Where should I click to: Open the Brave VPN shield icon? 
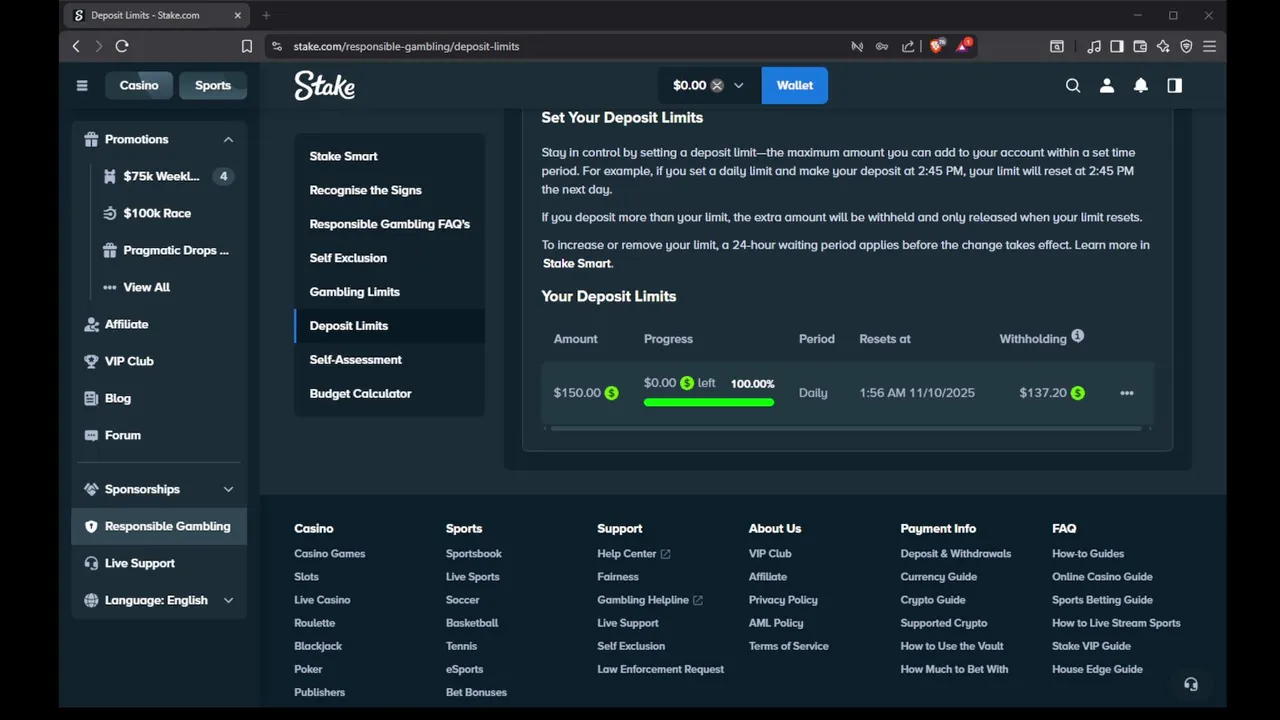point(1186,46)
